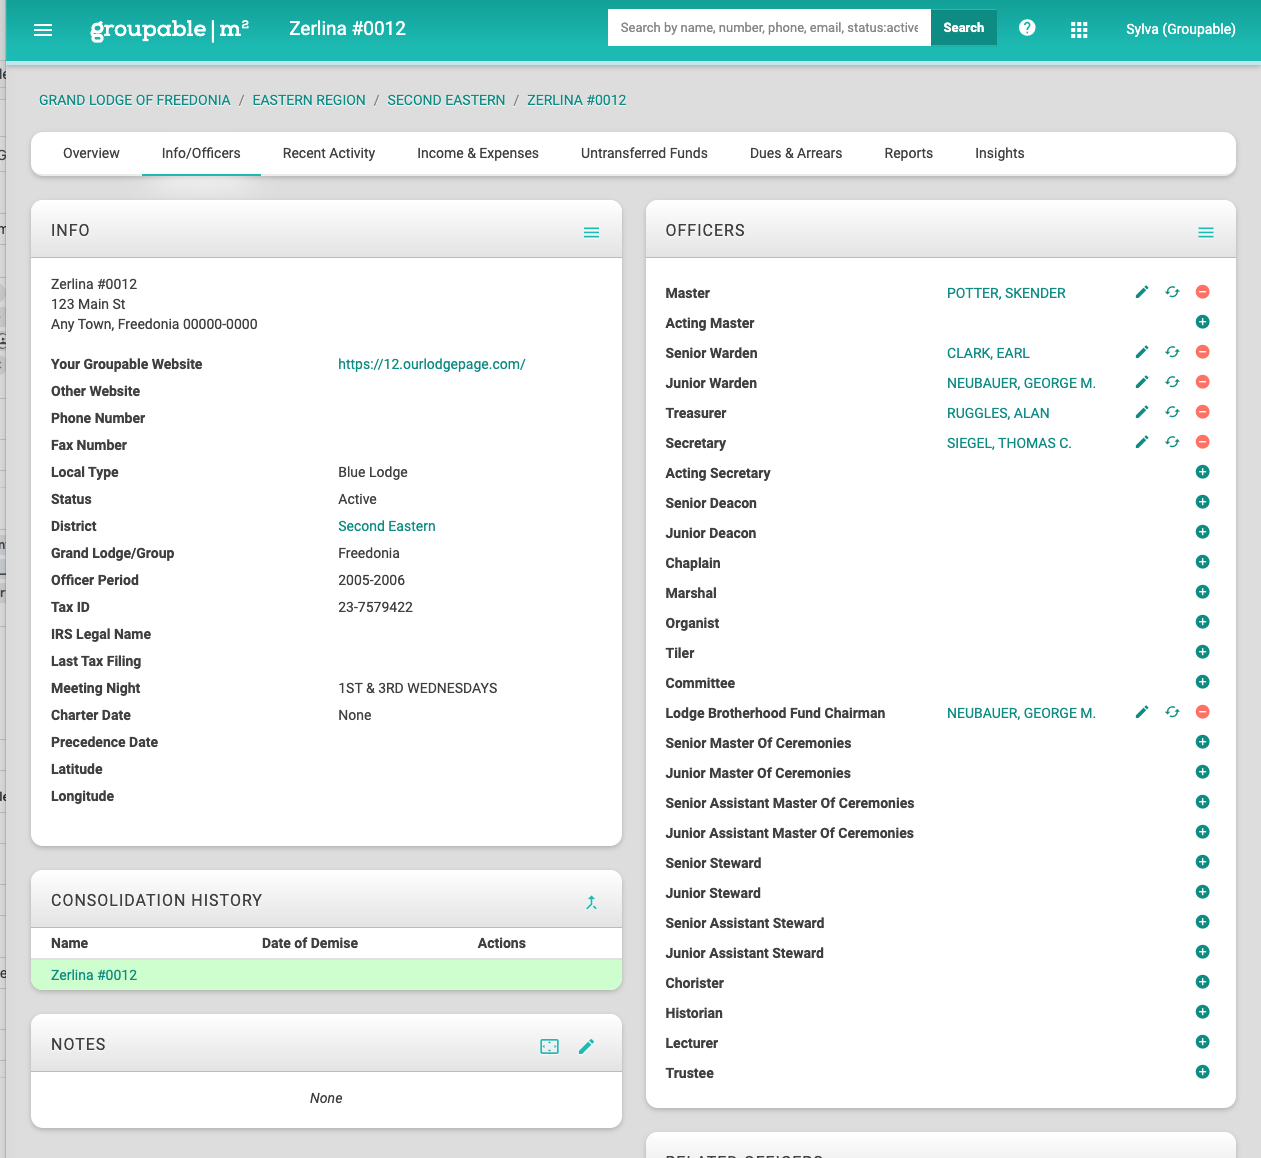The image size is (1261, 1158).
Task: Open the Untransferred Funds tab
Action: tap(644, 153)
